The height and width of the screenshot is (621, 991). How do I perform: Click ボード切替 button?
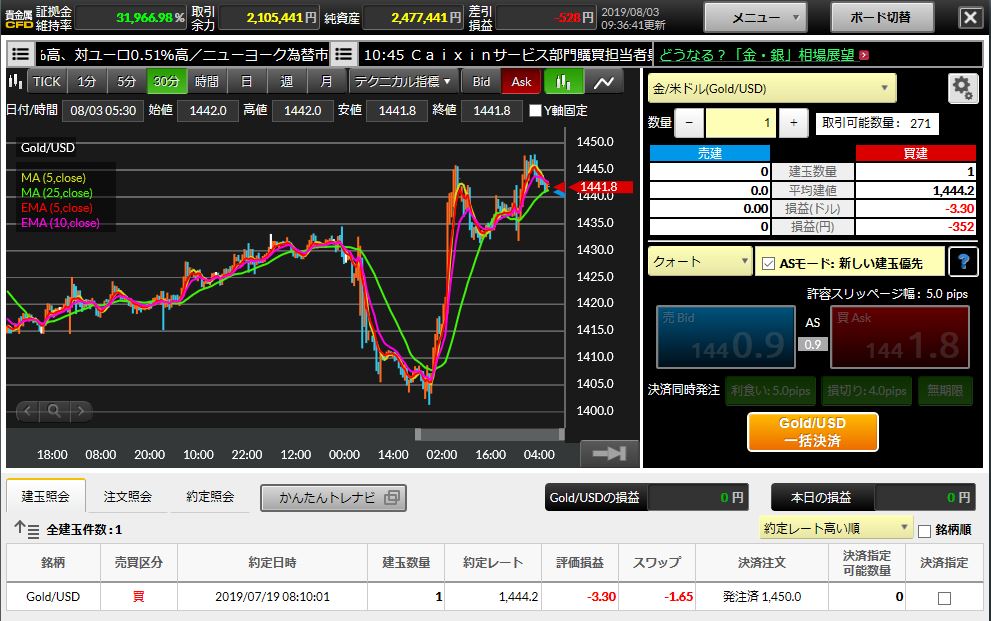881,18
